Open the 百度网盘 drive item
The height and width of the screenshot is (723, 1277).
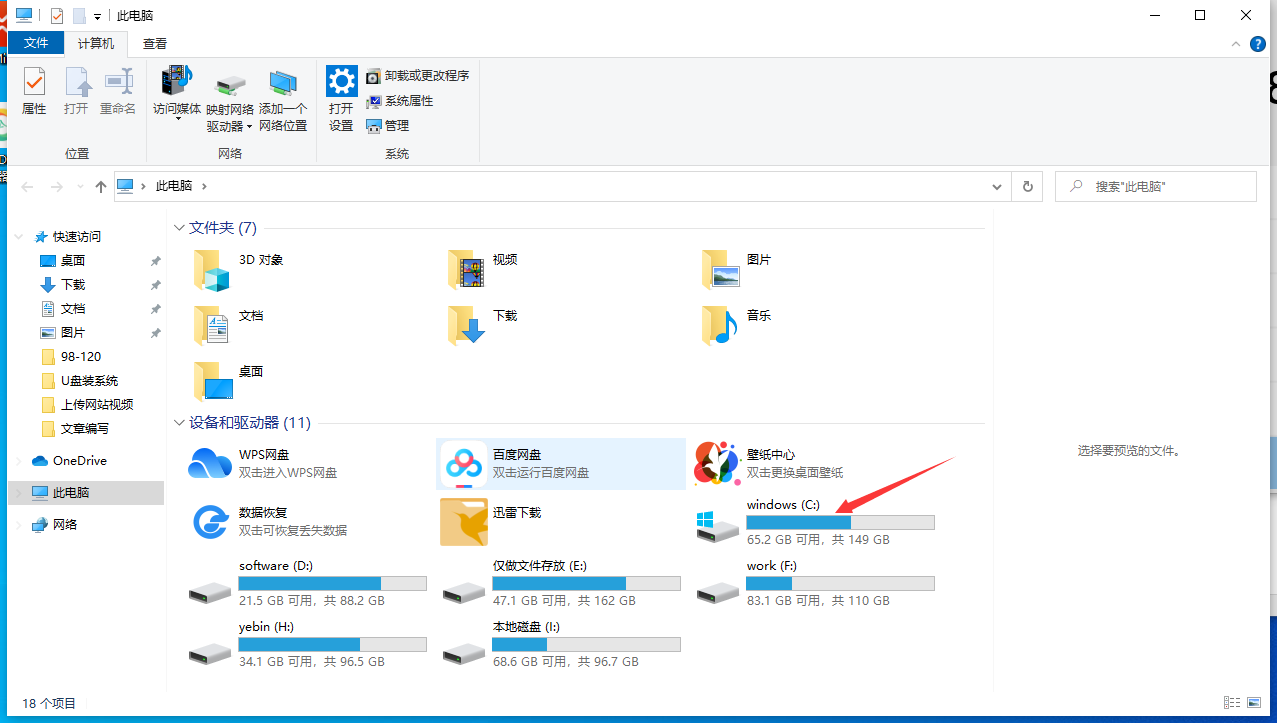[x=463, y=464]
